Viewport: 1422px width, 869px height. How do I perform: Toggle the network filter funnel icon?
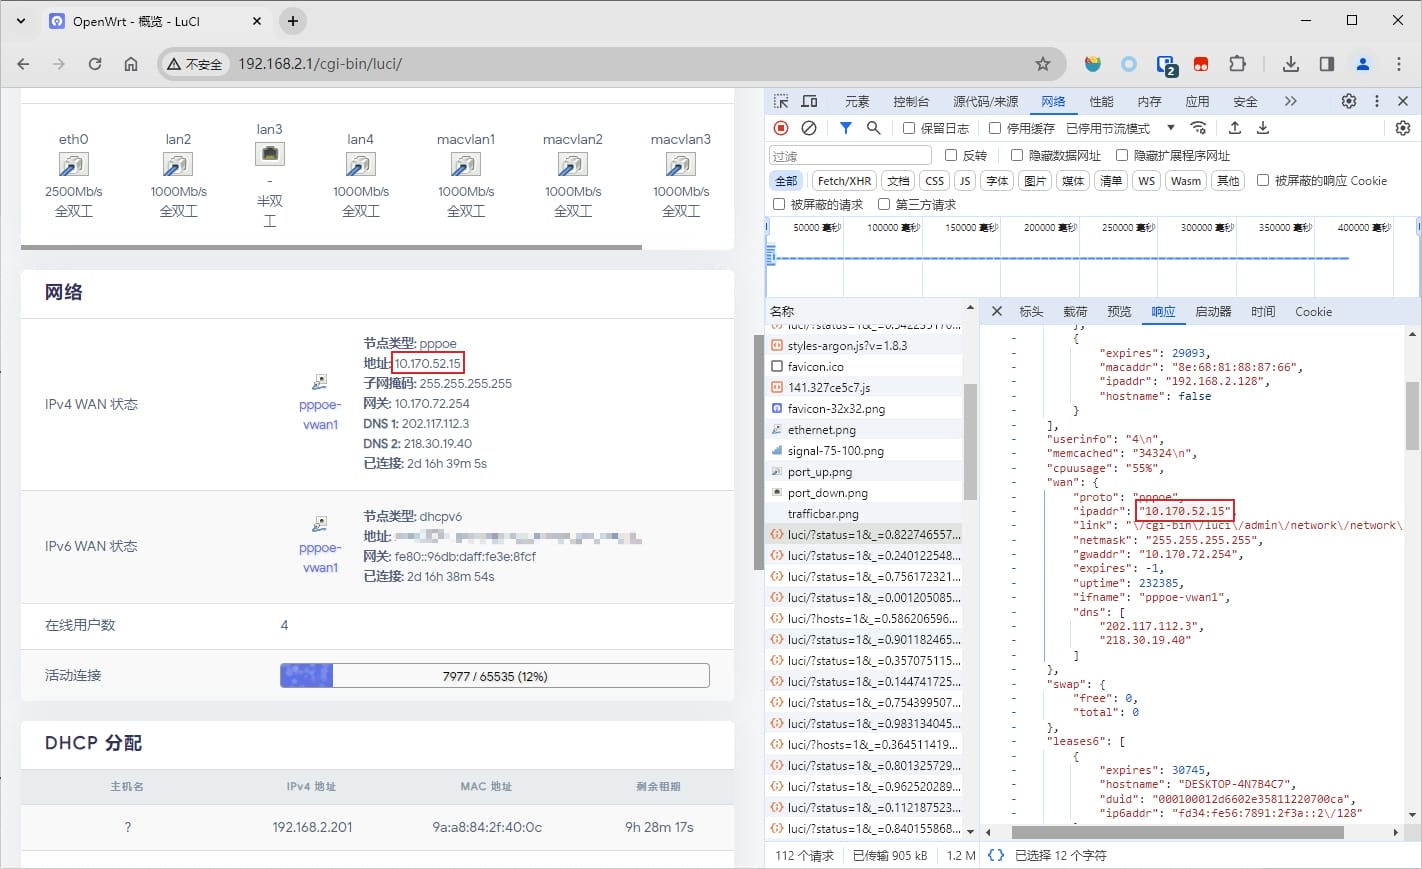point(846,128)
